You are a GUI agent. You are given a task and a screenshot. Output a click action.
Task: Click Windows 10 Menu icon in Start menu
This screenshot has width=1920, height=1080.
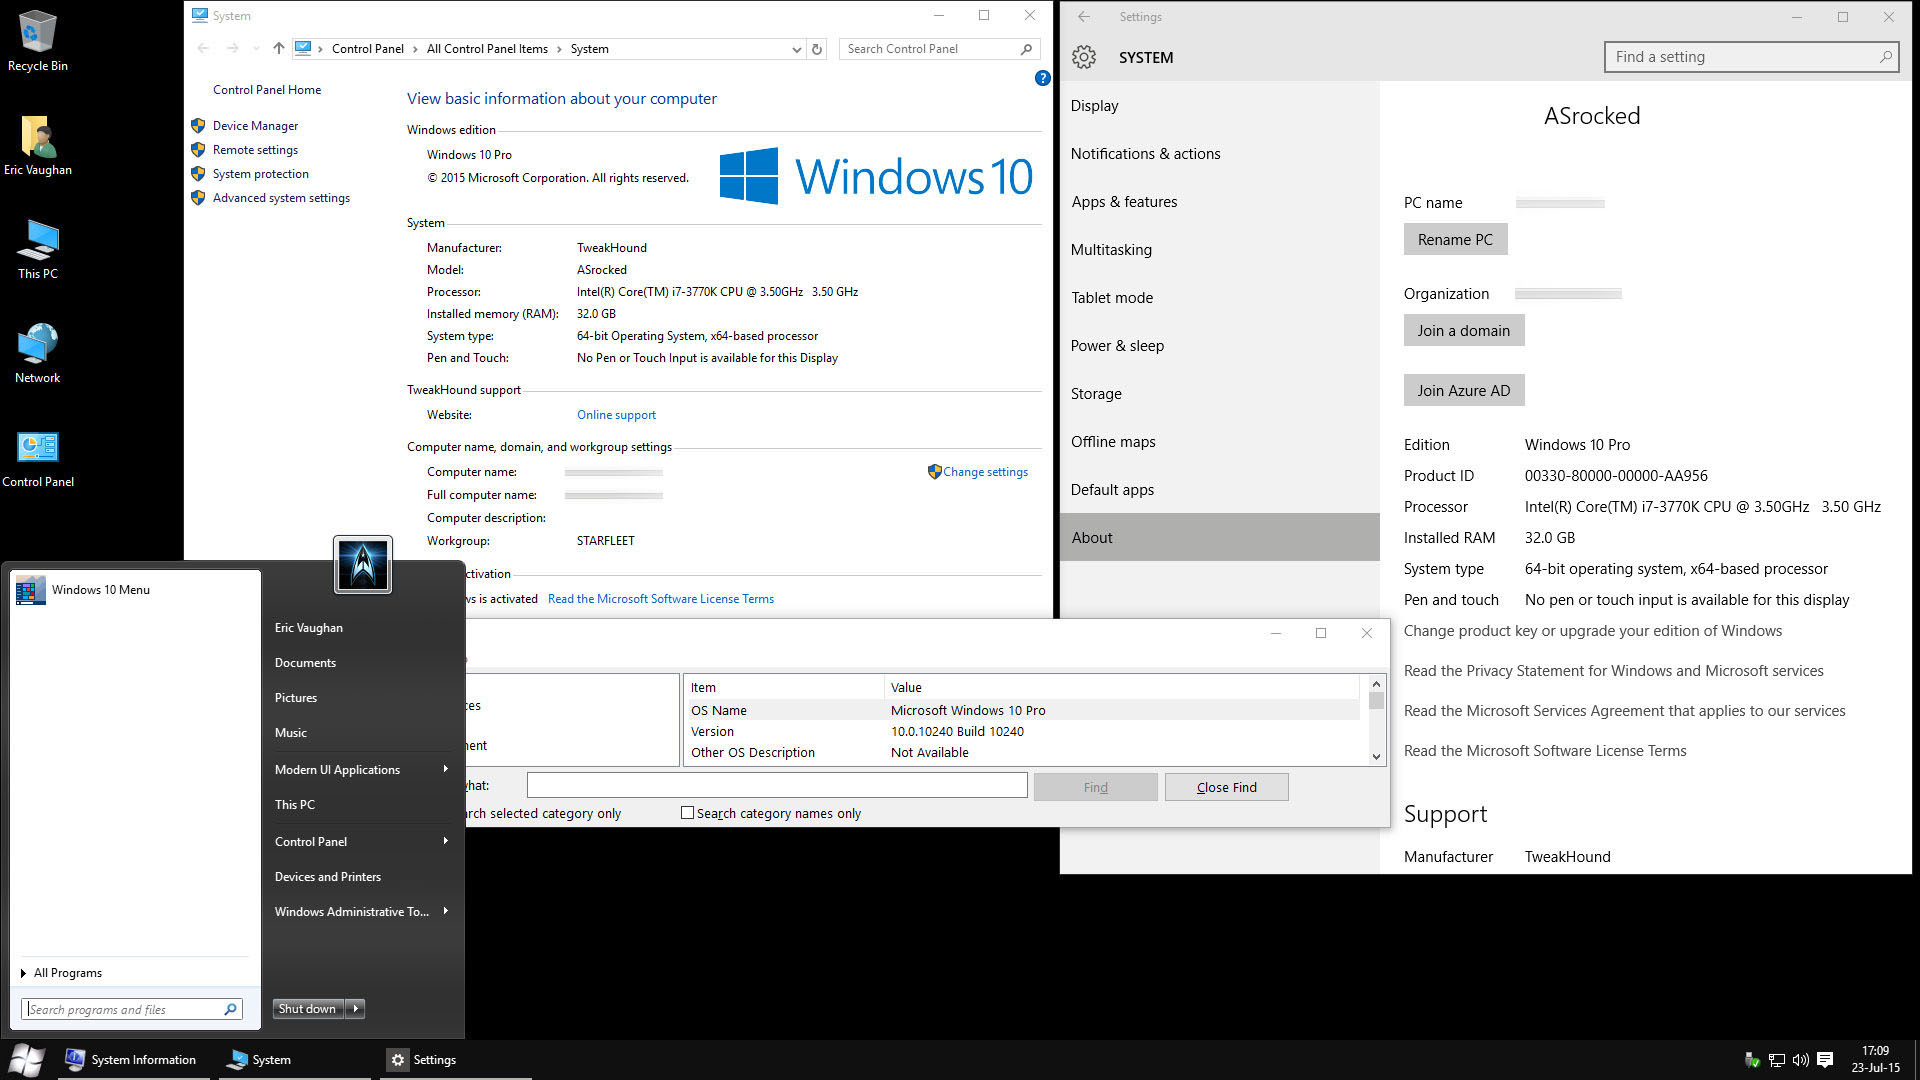(x=30, y=590)
